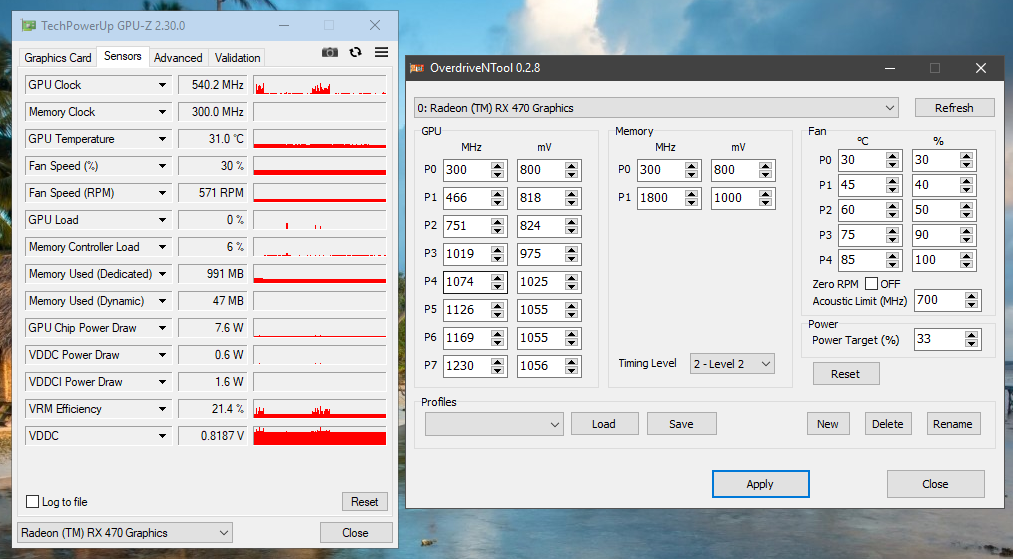Click the OverdriveNTool title bar icon

coord(417,68)
